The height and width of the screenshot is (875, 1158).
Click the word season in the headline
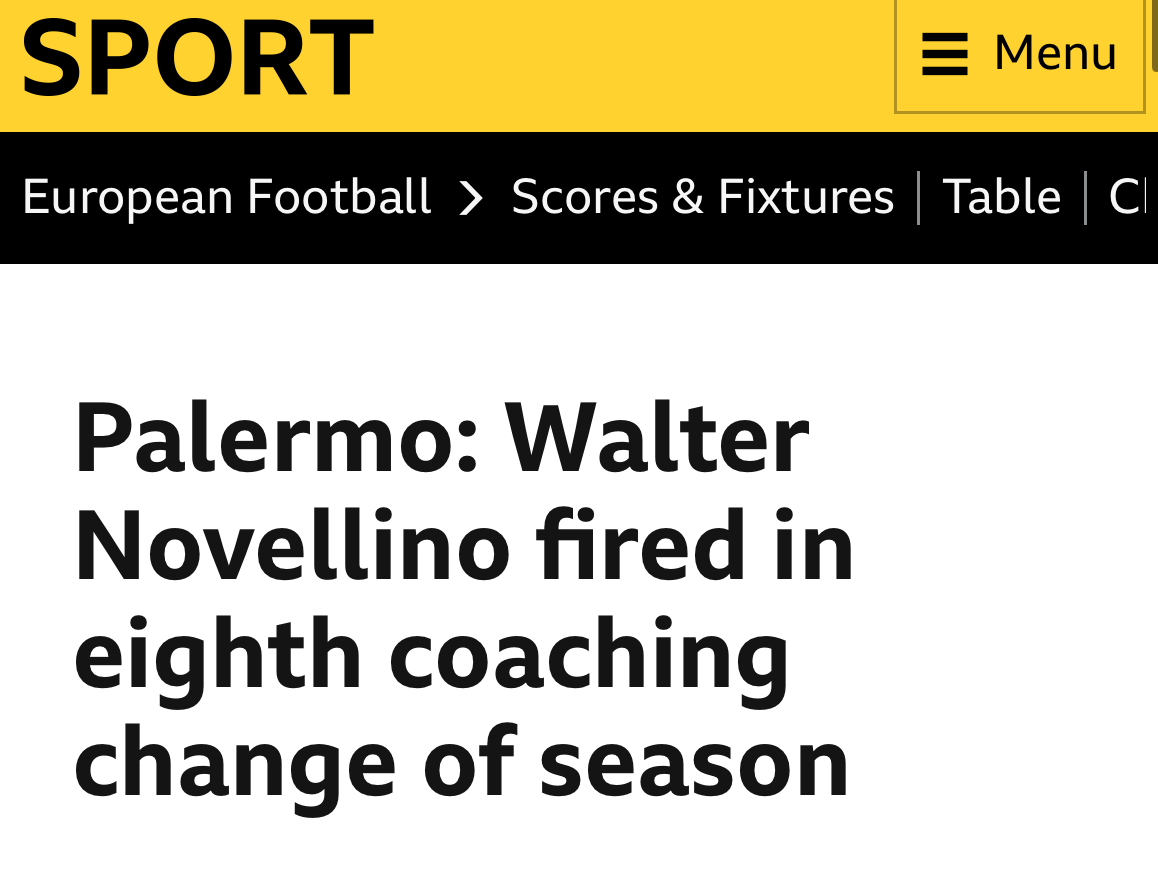(x=694, y=765)
